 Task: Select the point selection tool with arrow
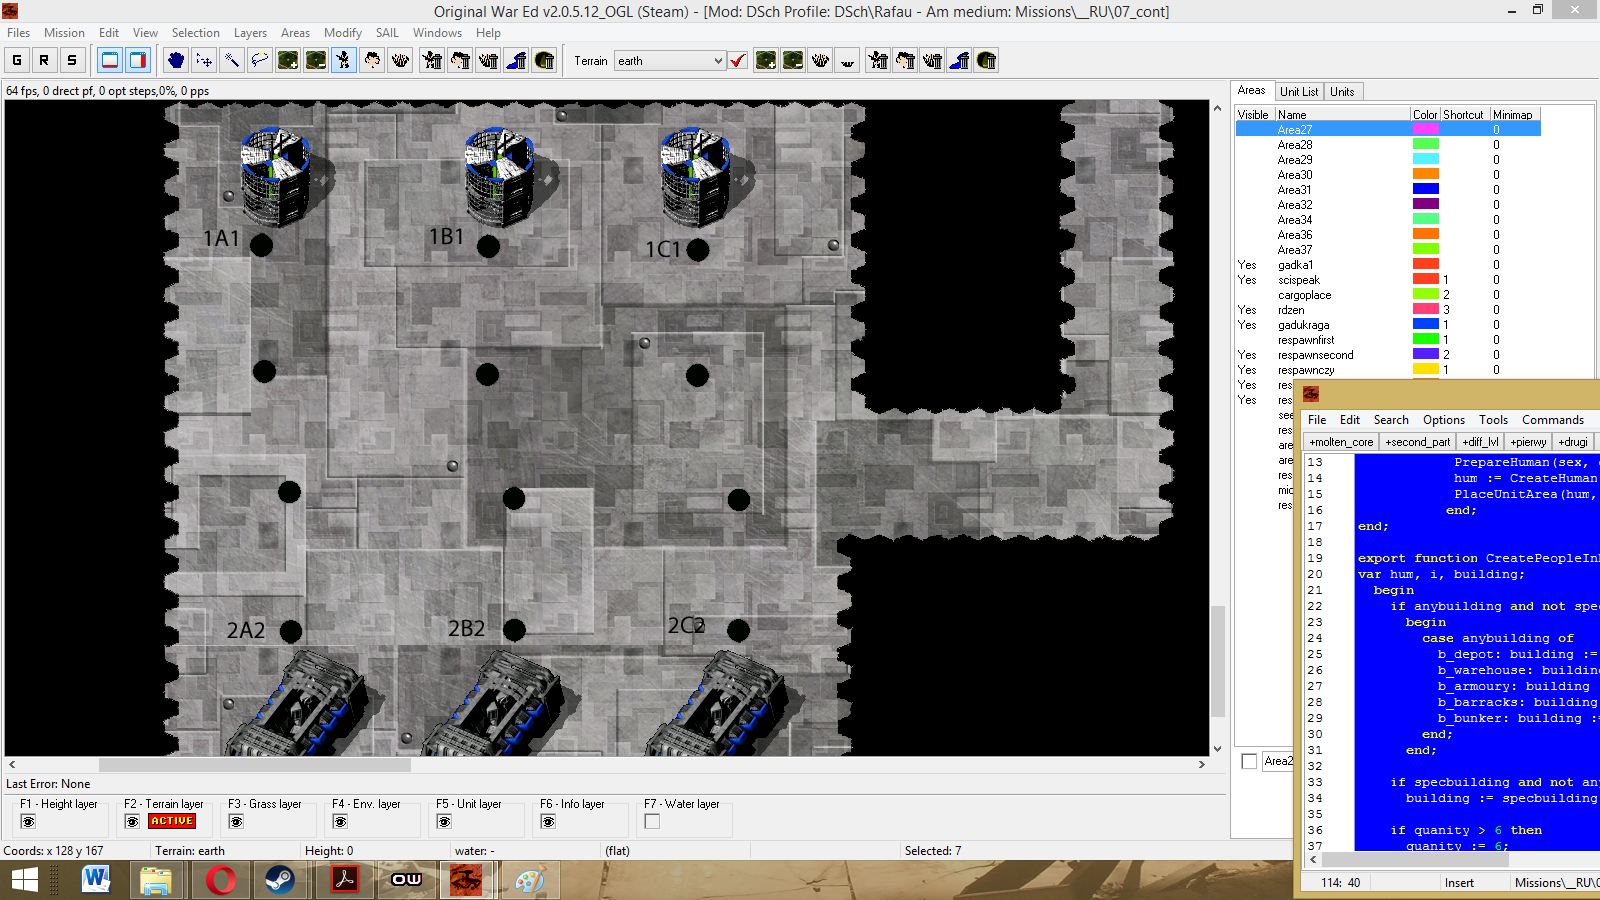(x=204, y=60)
